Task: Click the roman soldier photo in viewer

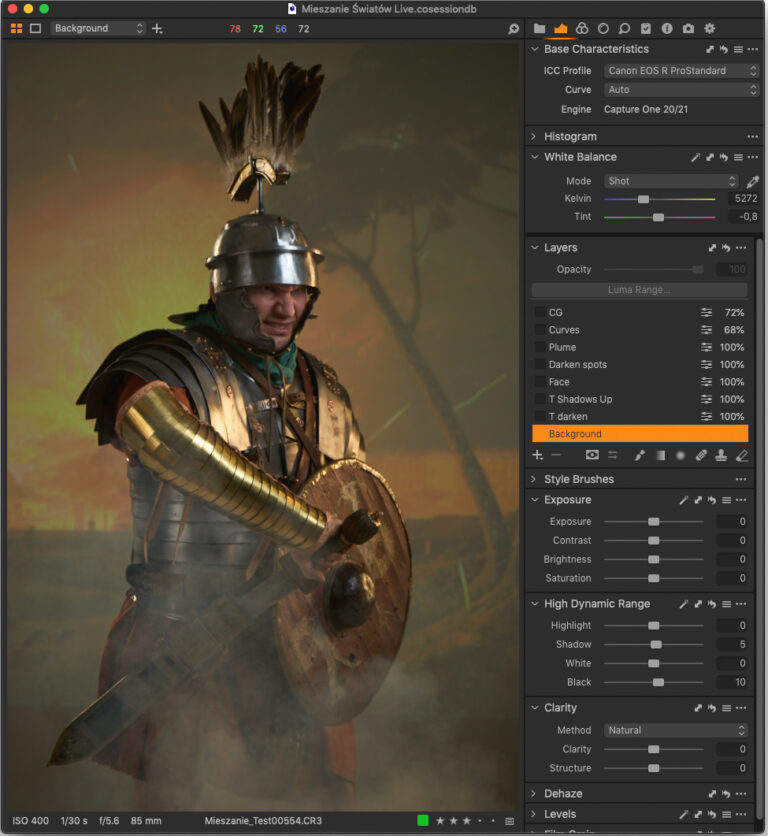Action: point(262,427)
